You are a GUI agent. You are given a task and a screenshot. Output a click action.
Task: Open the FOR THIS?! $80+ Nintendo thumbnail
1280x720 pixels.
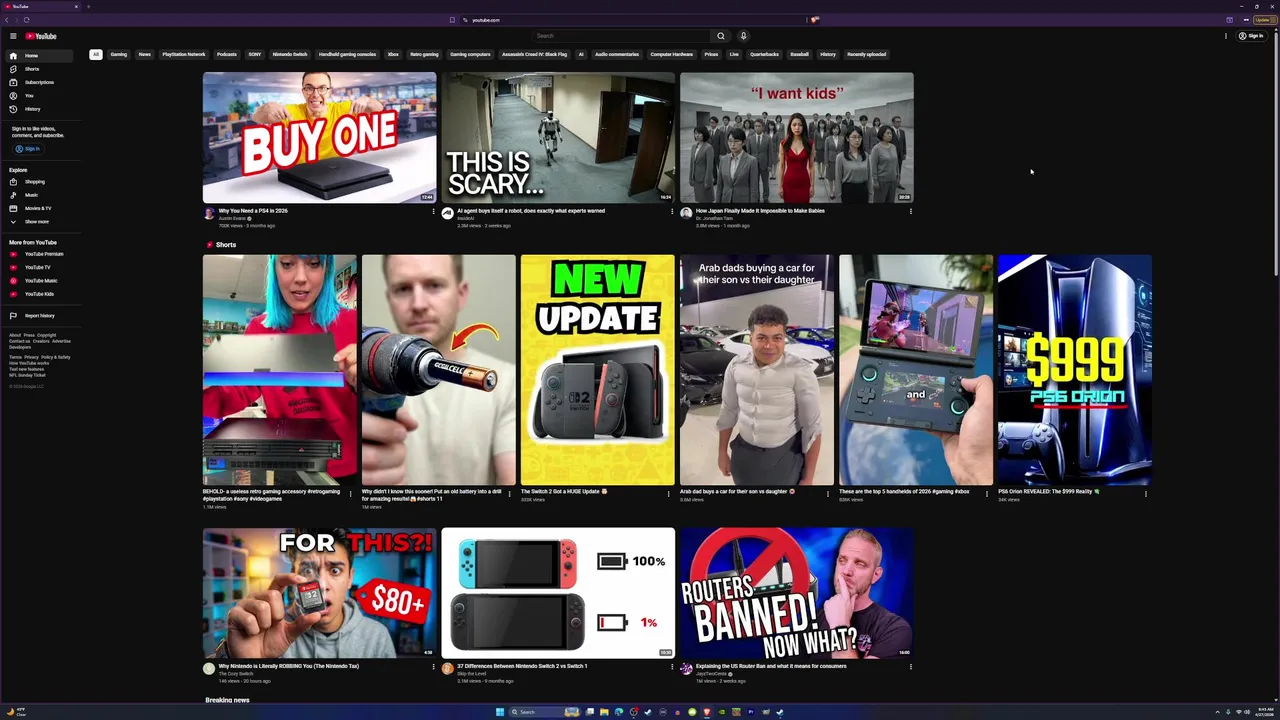[x=319, y=593]
